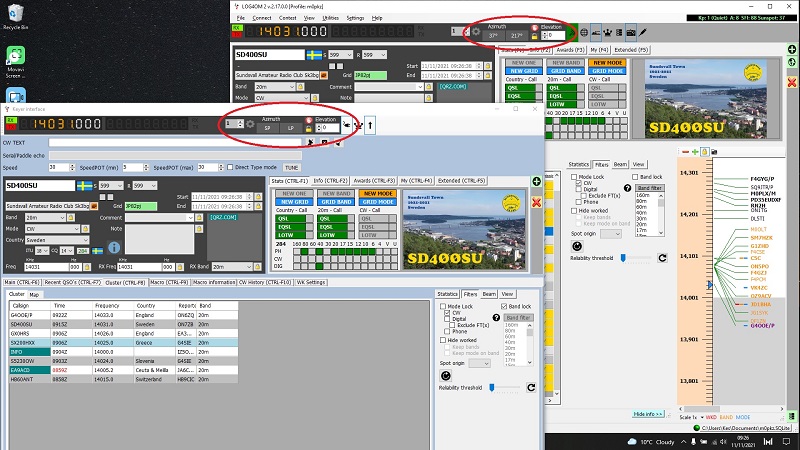Switch to Recent QSO's (CTRL-F7) tab
The height and width of the screenshot is (450, 800).
click(72, 282)
